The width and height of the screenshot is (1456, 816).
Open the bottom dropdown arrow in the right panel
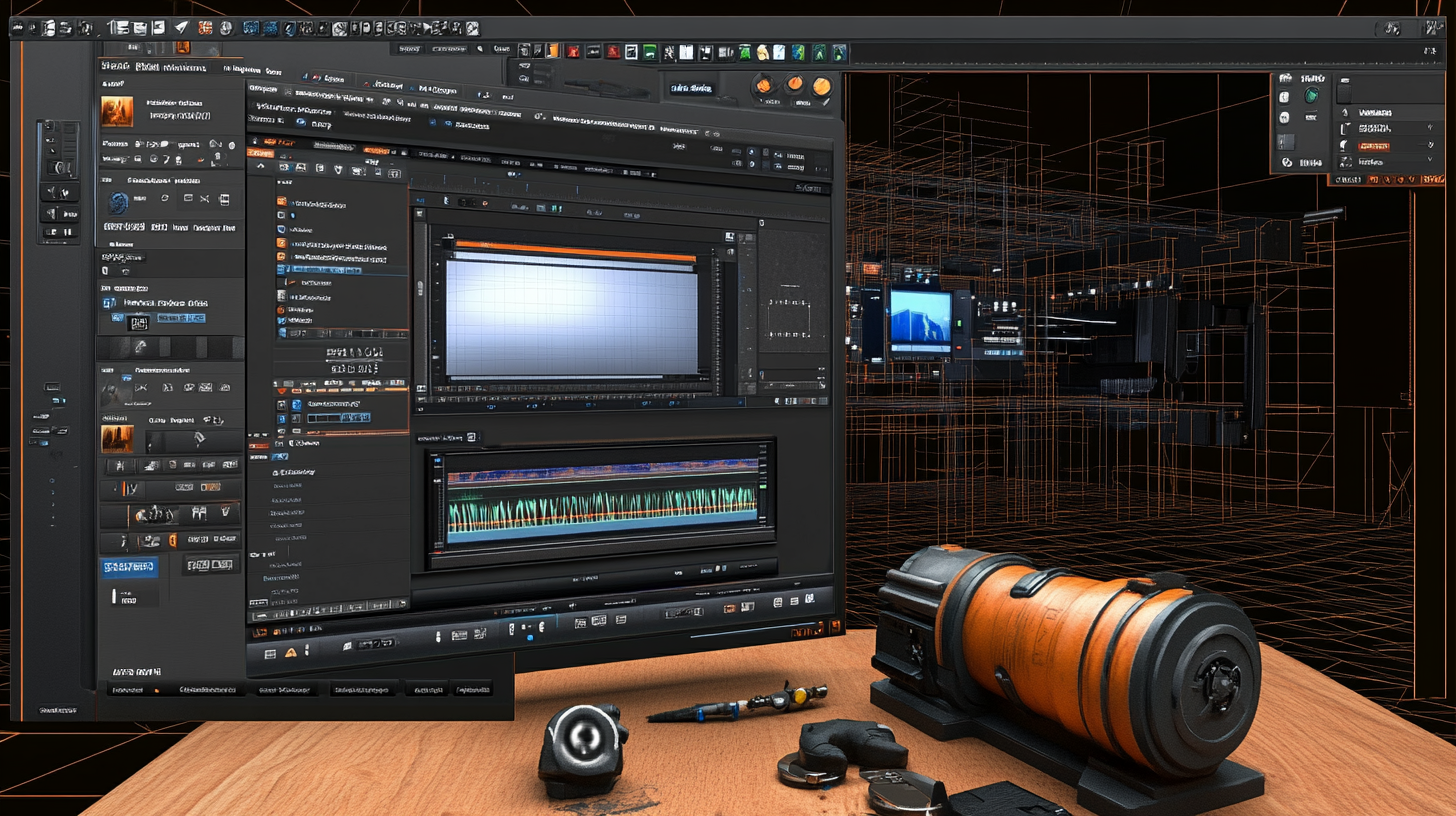point(1430,159)
